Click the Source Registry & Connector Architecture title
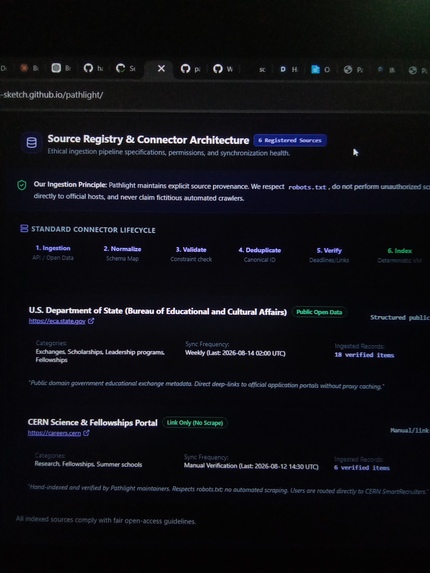 (148, 140)
